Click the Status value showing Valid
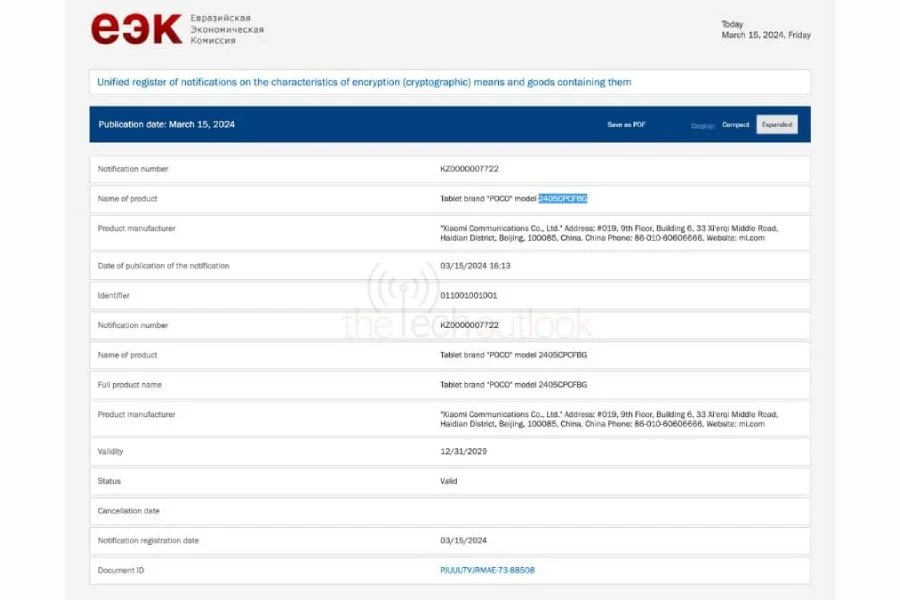The image size is (900, 600). (x=448, y=481)
